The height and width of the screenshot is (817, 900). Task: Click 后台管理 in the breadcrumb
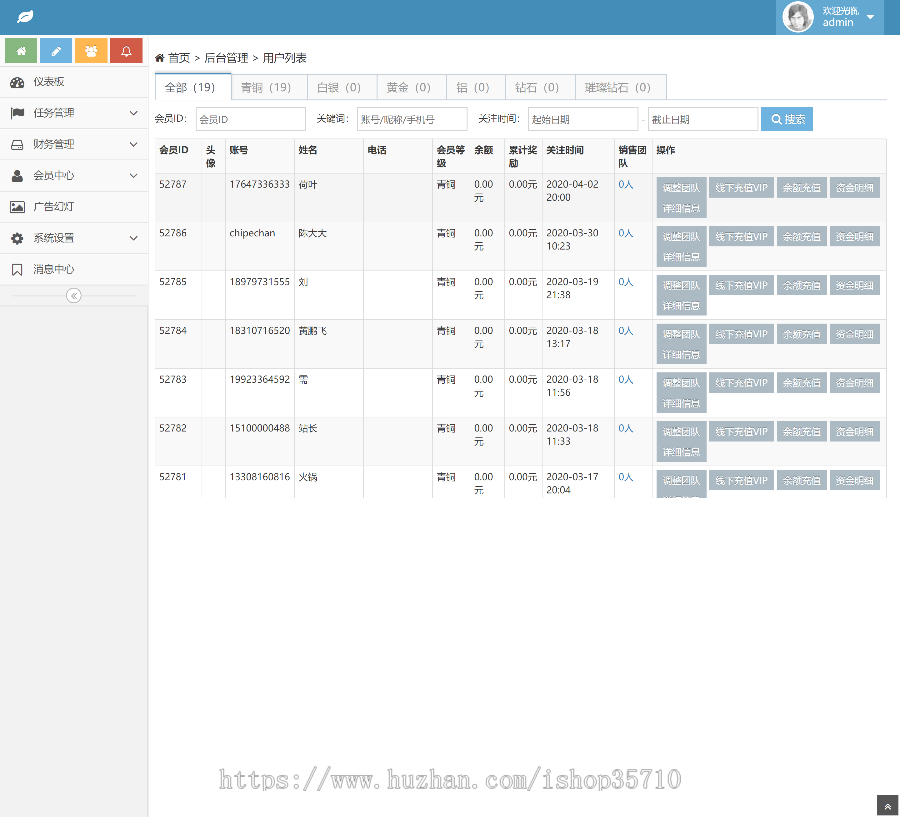point(226,58)
